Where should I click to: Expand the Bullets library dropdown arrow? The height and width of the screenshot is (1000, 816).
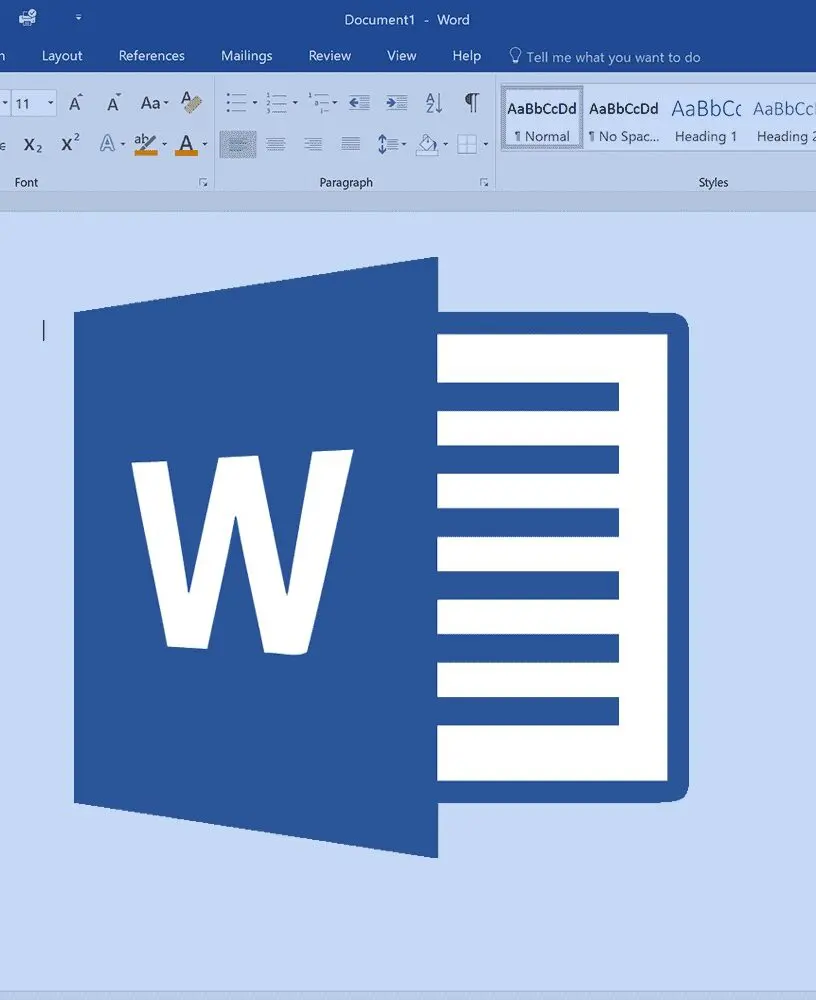coord(255,103)
